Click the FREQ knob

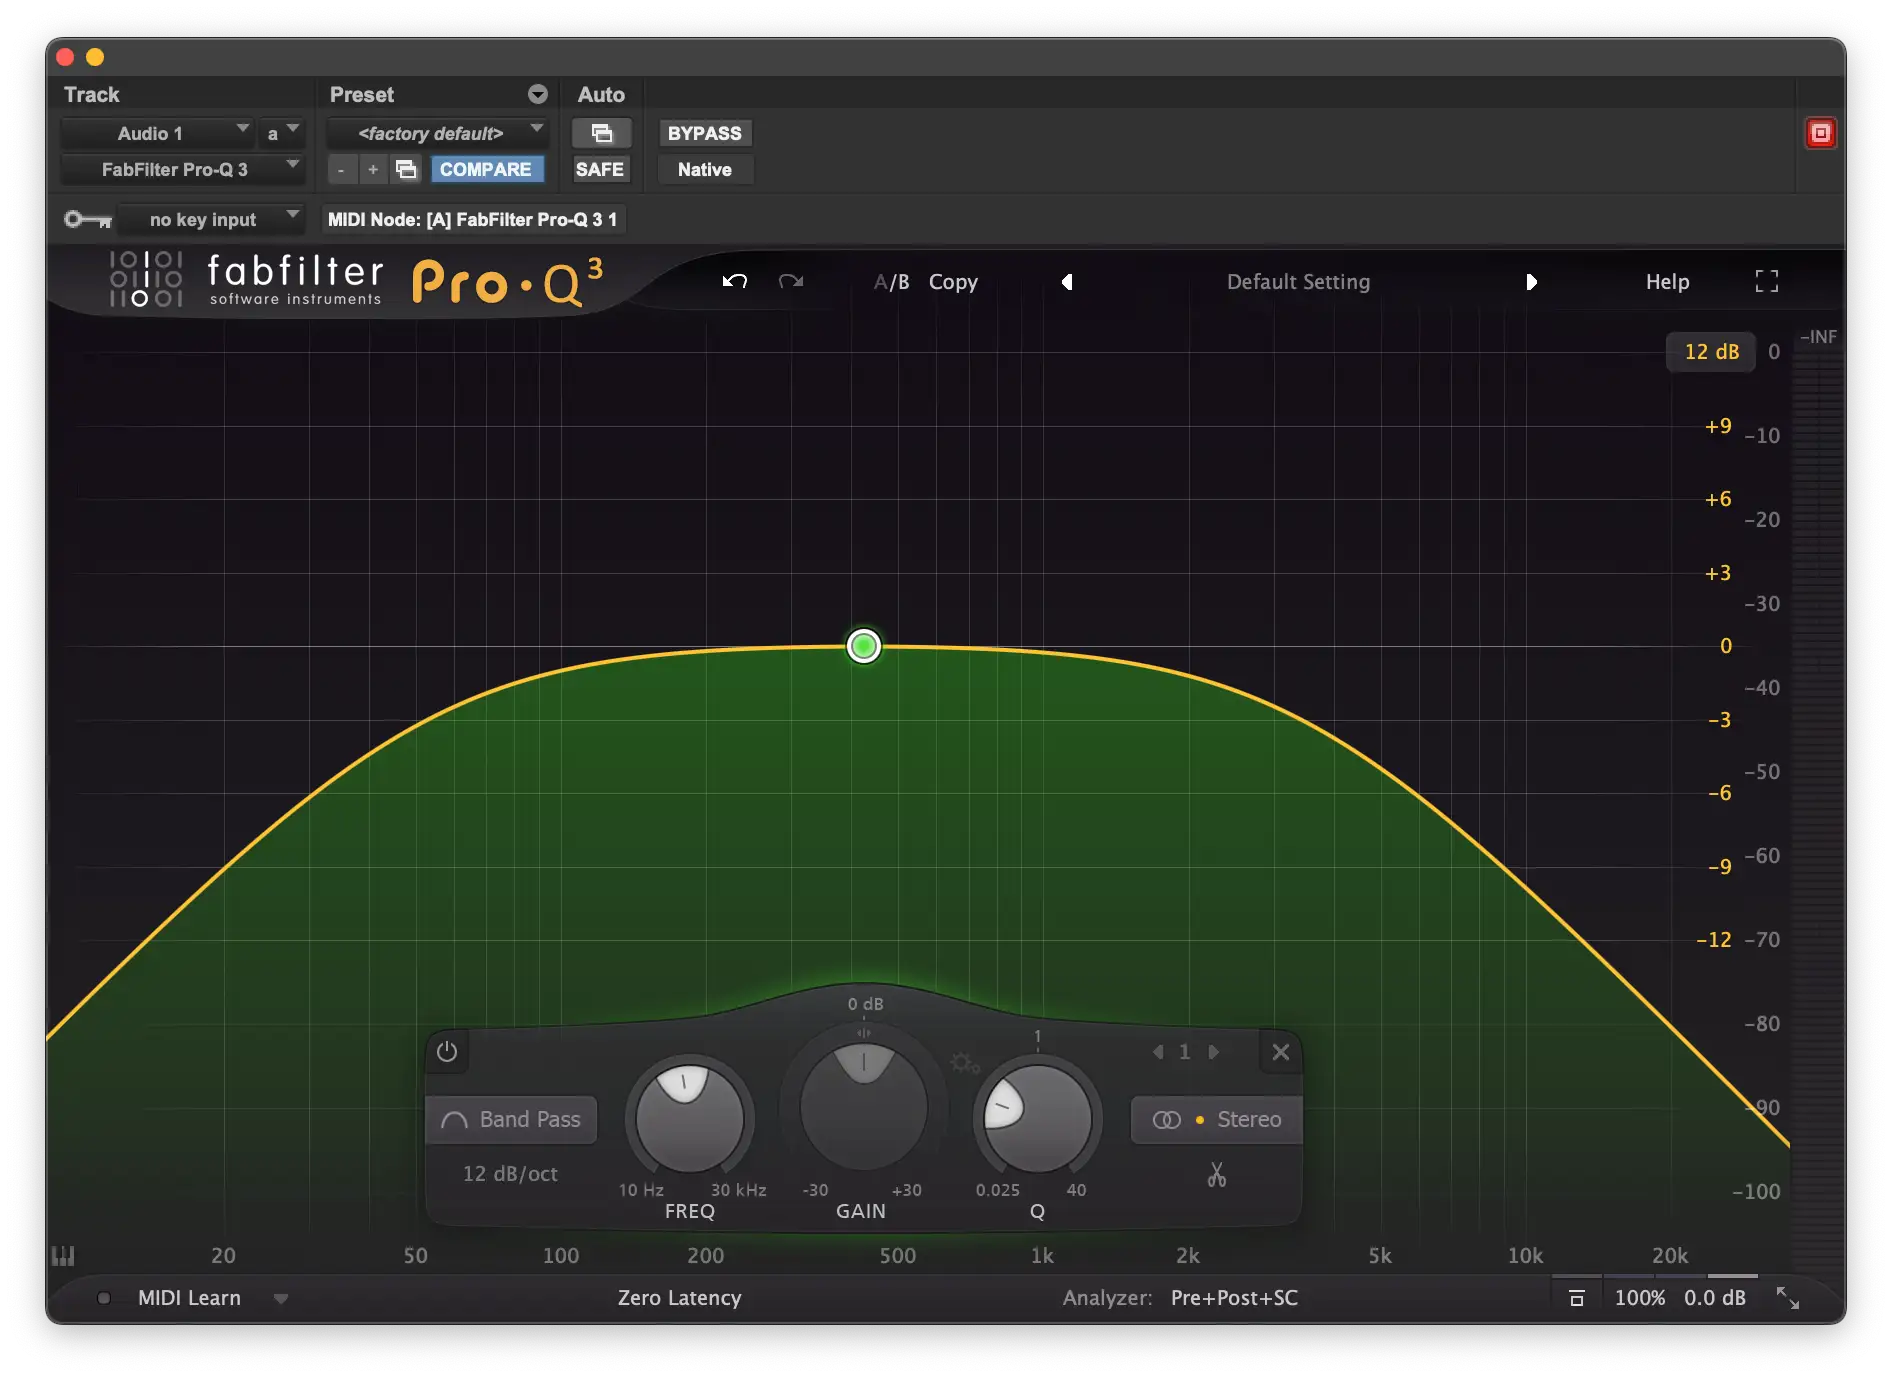point(689,1117)
